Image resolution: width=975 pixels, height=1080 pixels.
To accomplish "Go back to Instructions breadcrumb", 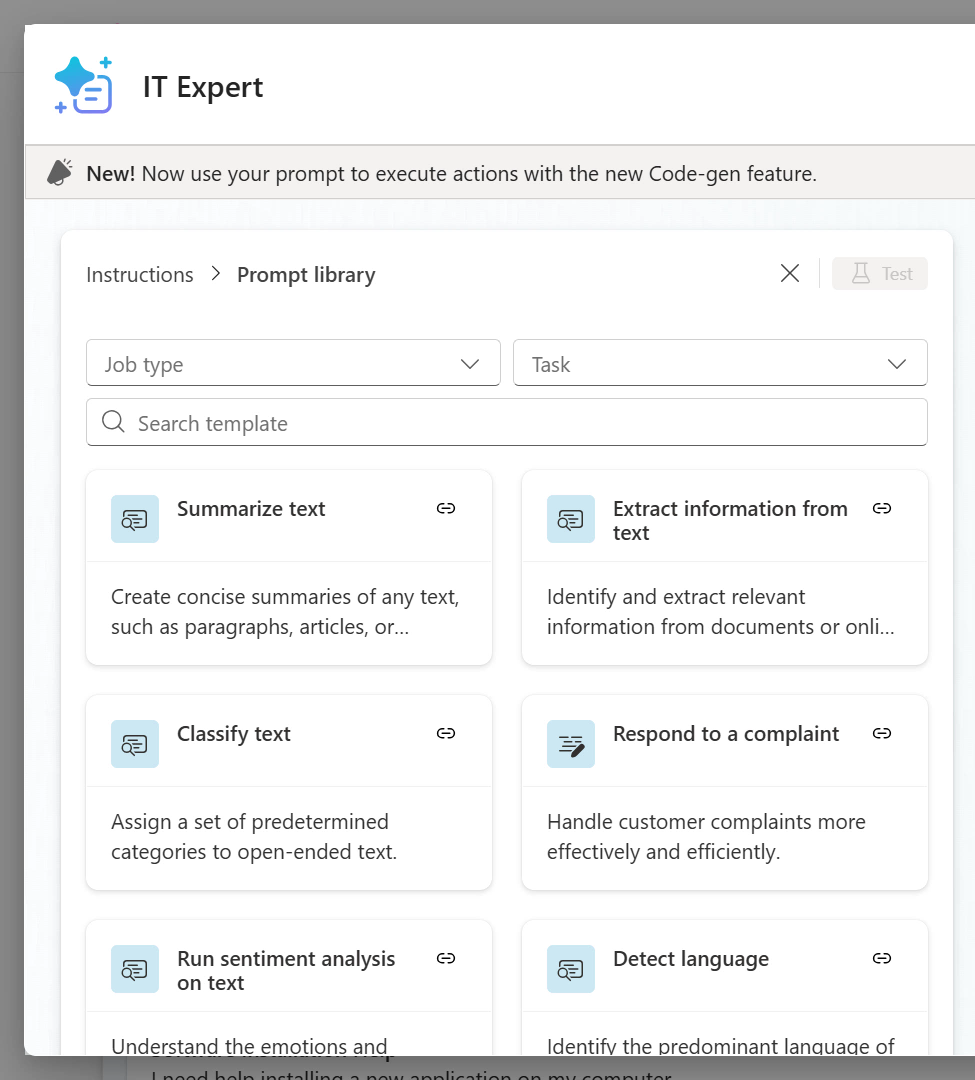I will pos(140,275).
